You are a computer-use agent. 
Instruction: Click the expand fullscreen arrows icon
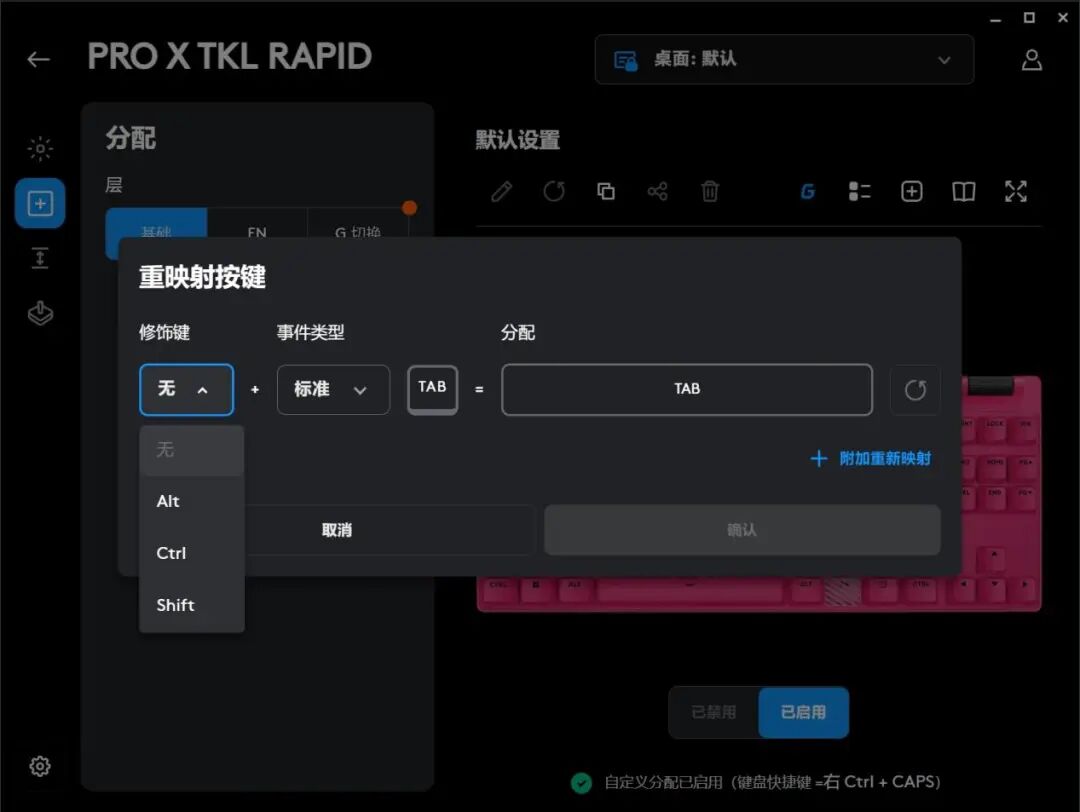click(1015, 191)
